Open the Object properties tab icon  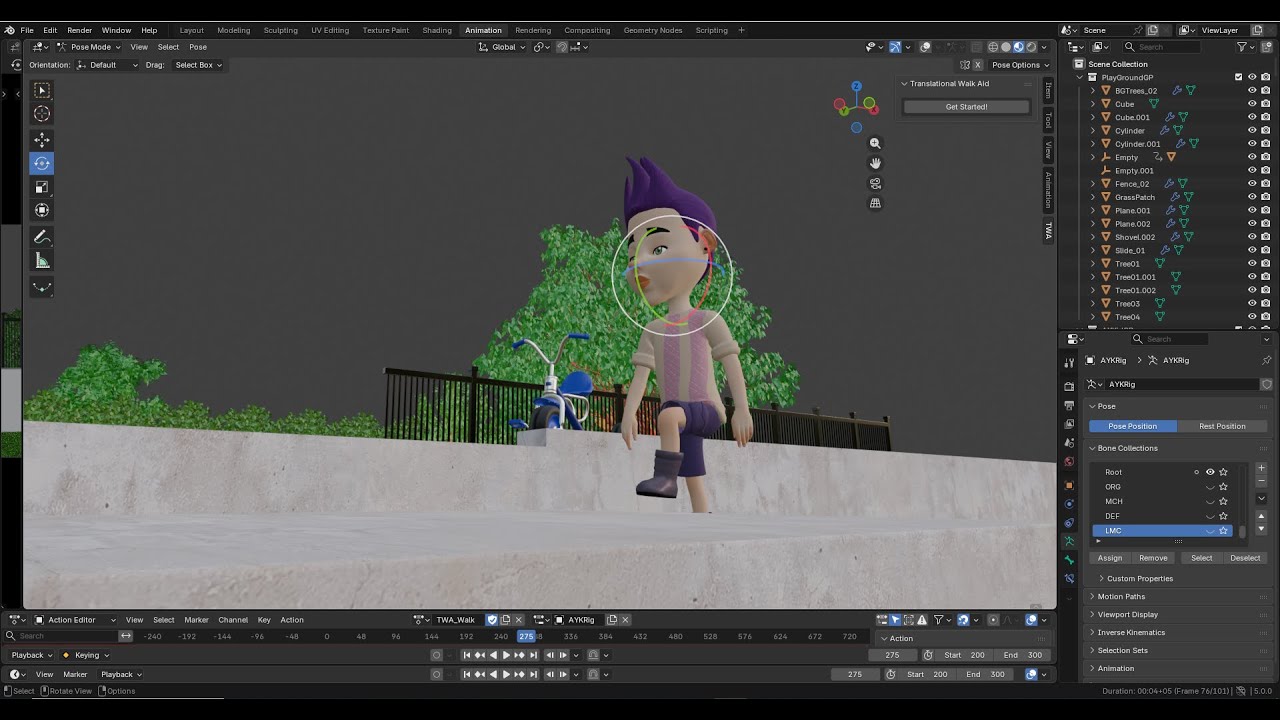(1069, 485)
